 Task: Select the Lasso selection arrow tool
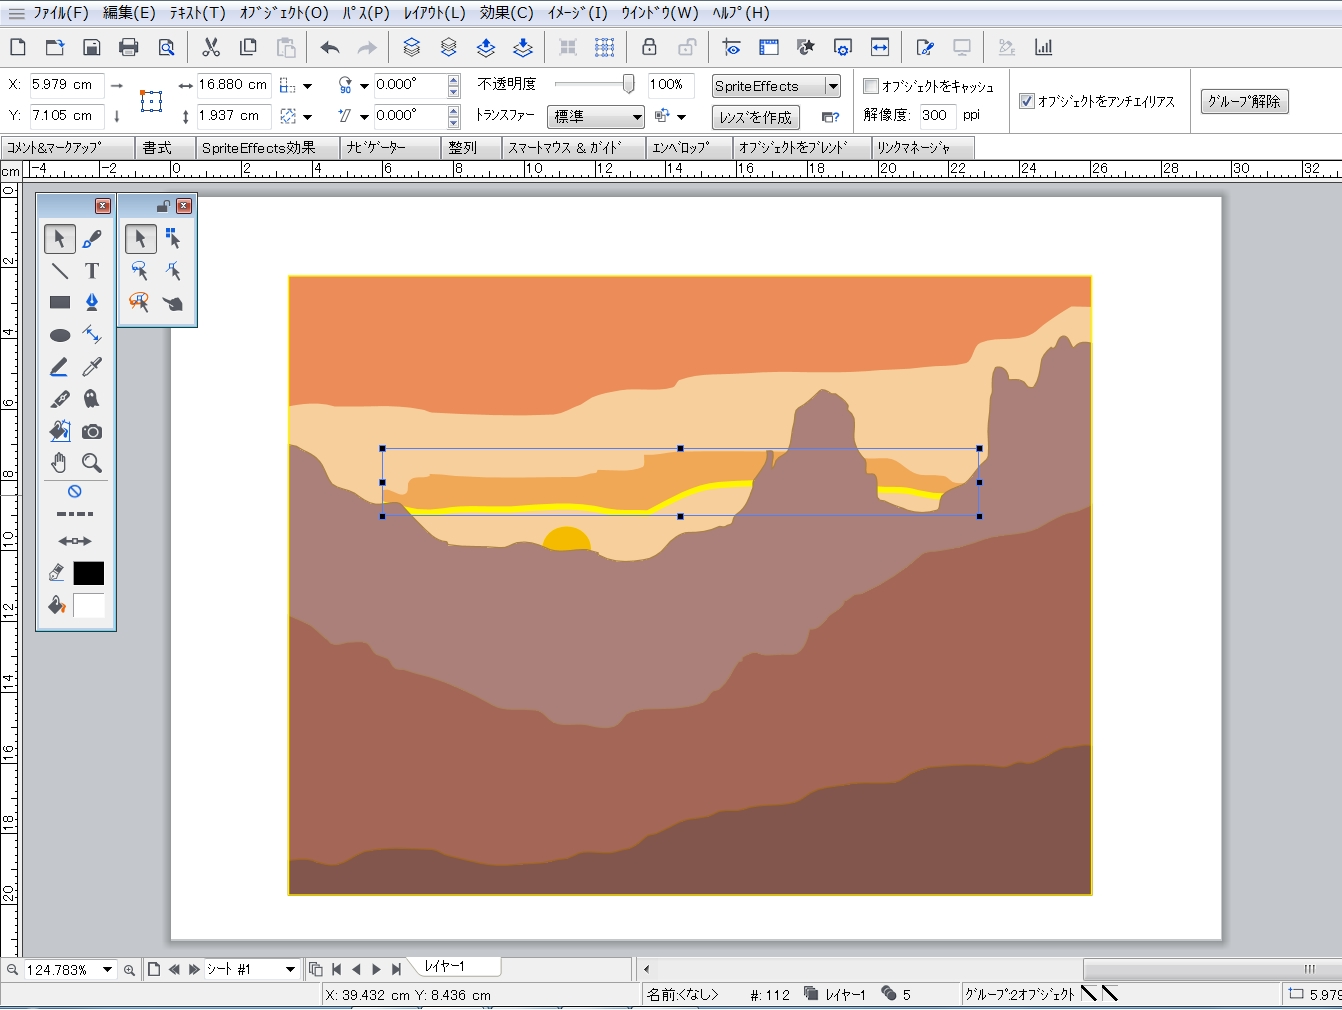coord(140,271)
